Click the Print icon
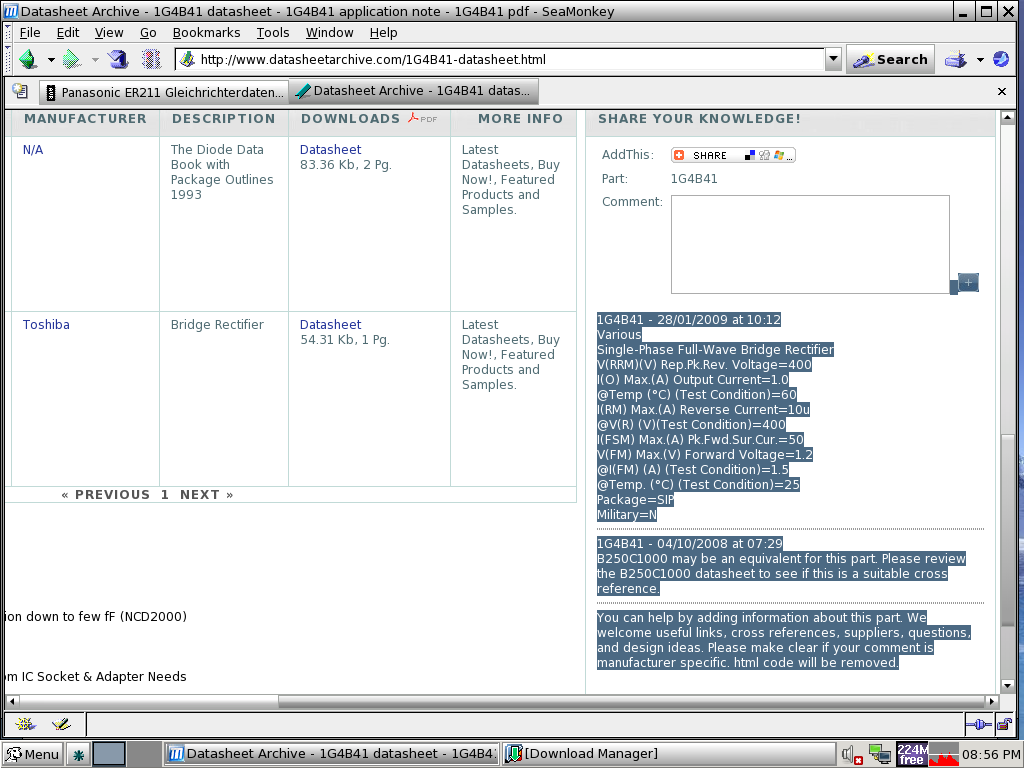Image resolution: width=1024 pixels, height=768 pixels. pos(955,59)
